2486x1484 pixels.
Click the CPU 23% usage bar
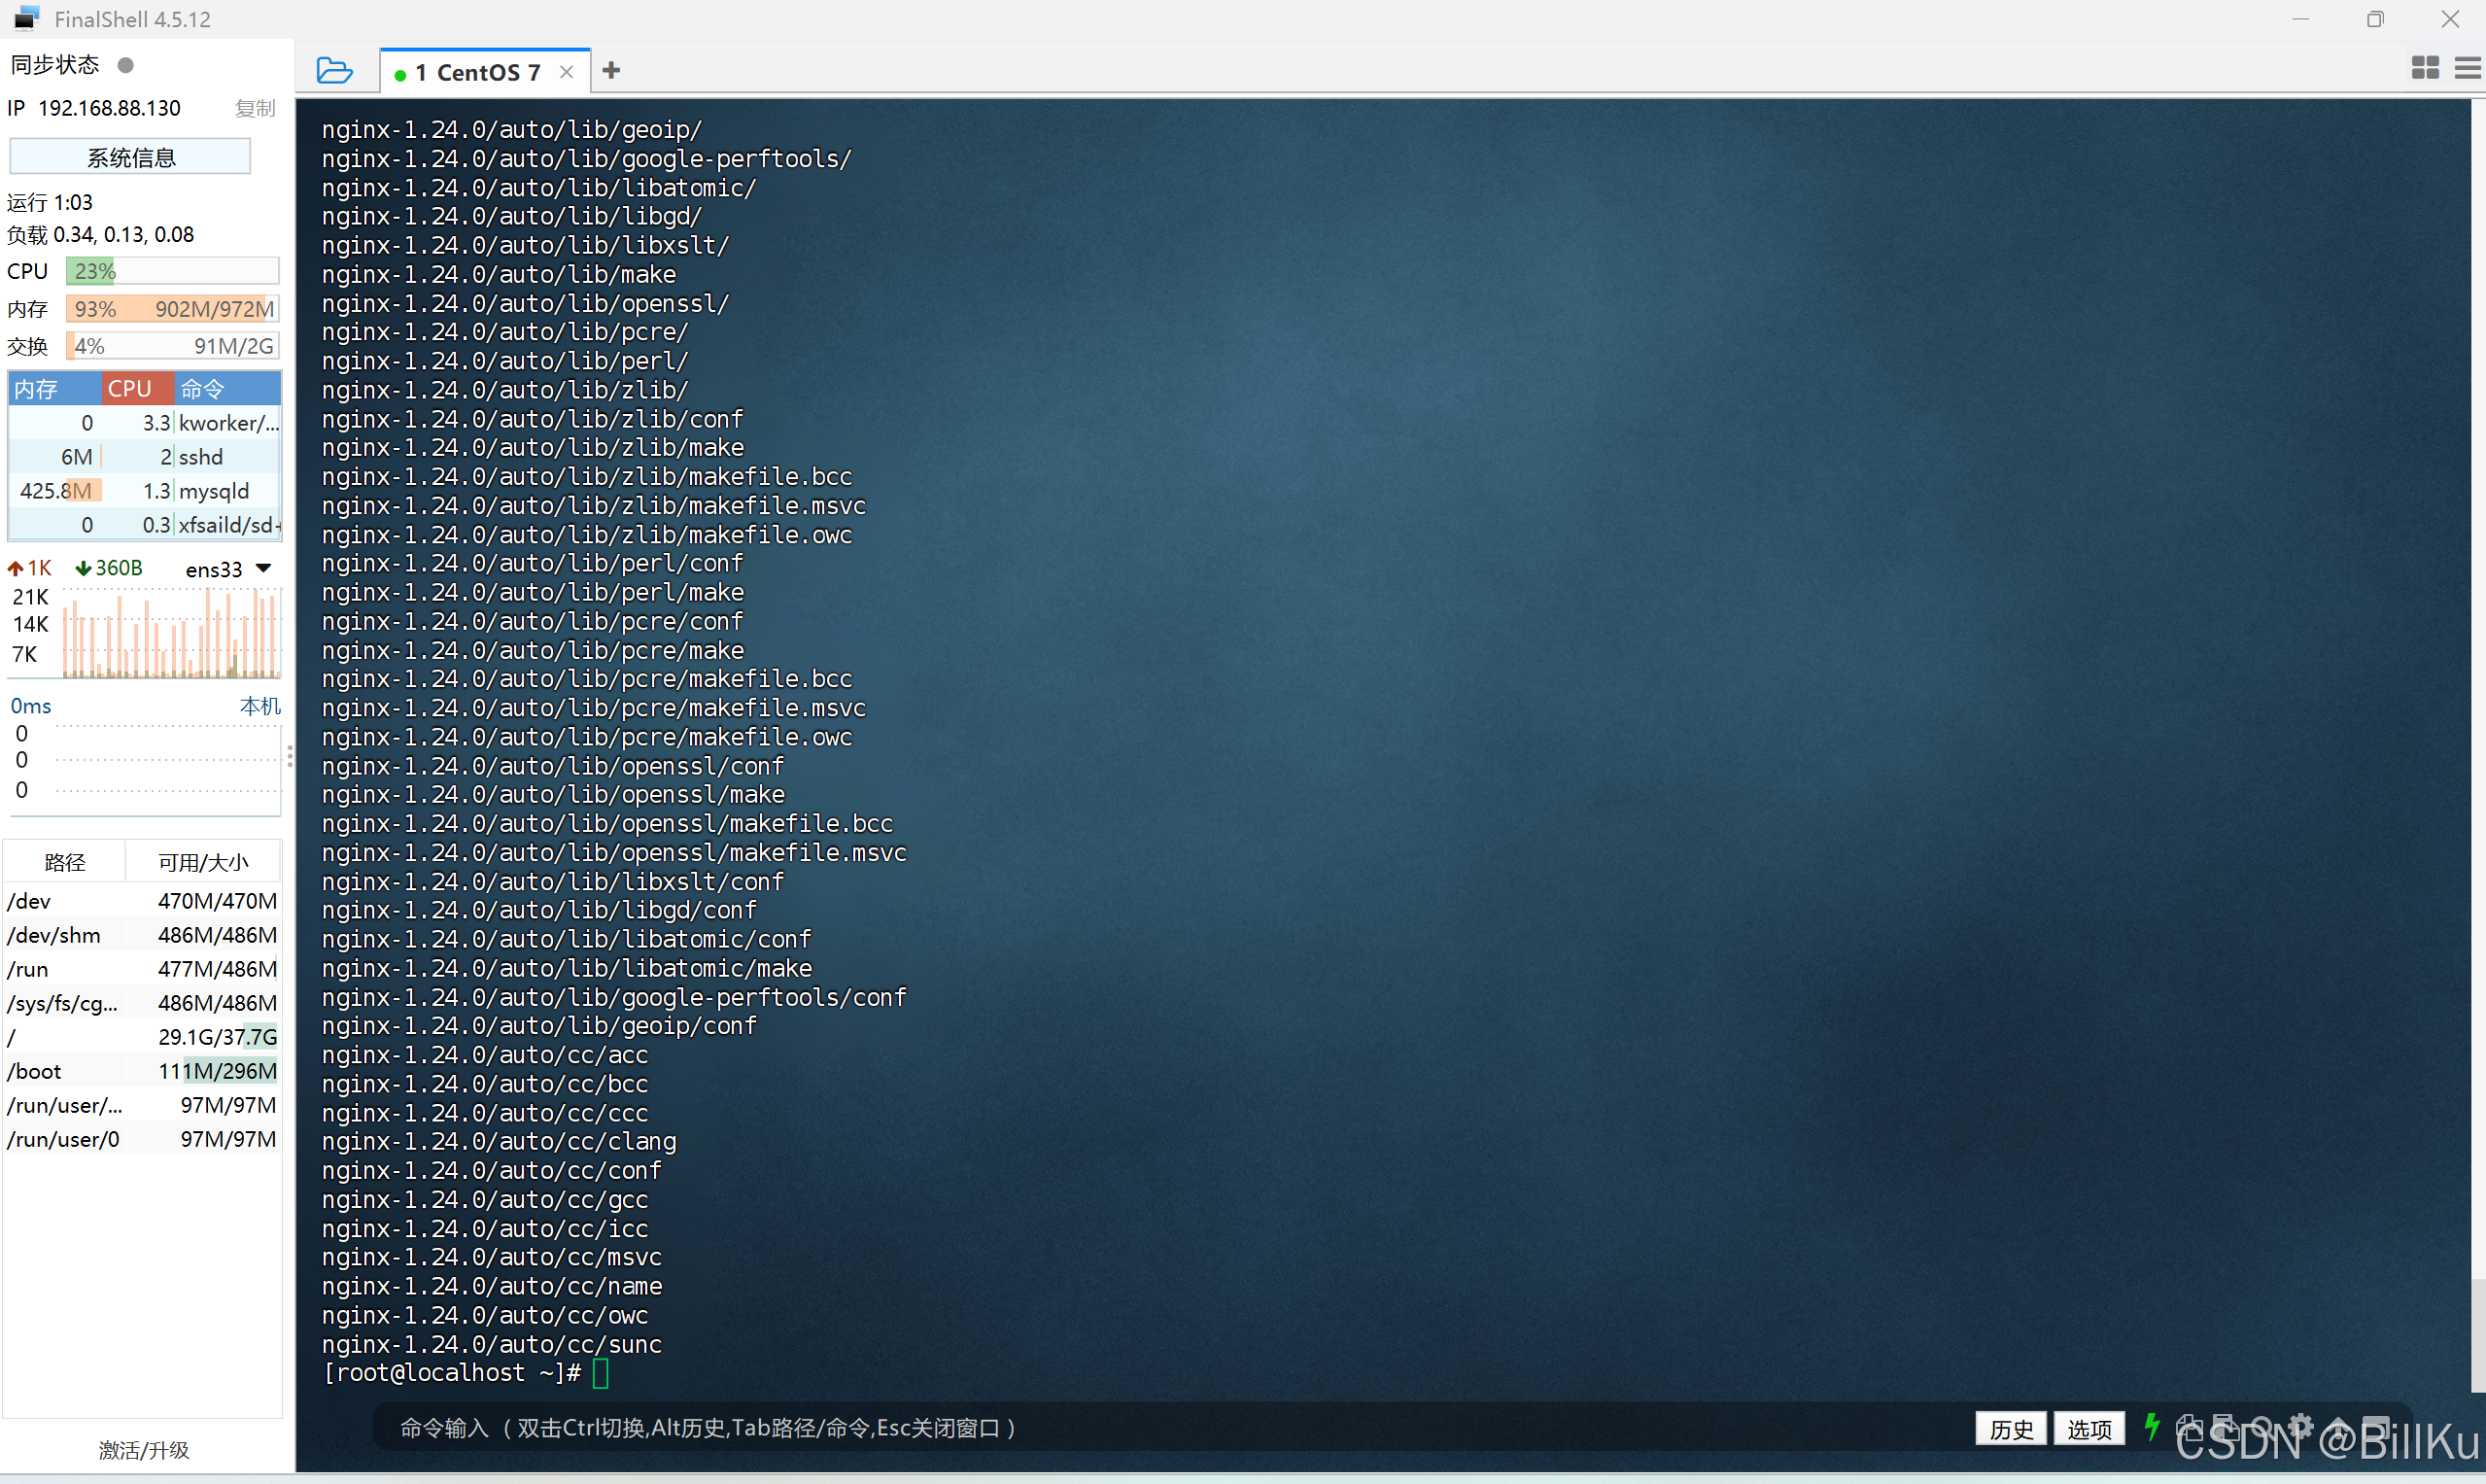click(x=172, y=271)
